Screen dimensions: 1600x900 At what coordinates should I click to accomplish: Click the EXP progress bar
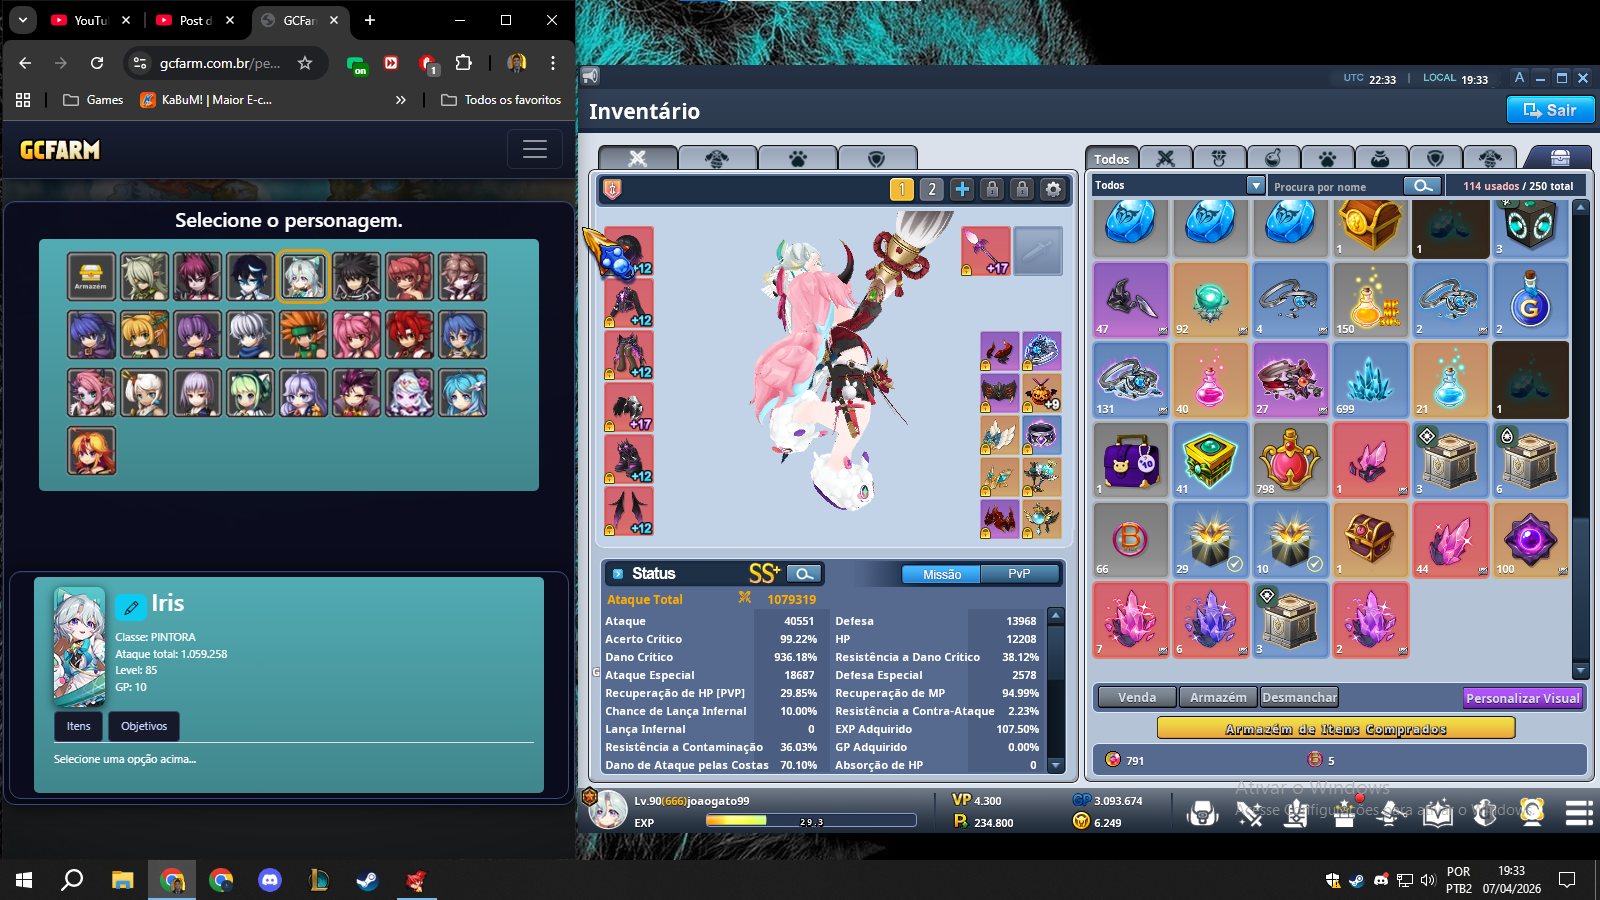pyautogui.click(x=811, y=821)
